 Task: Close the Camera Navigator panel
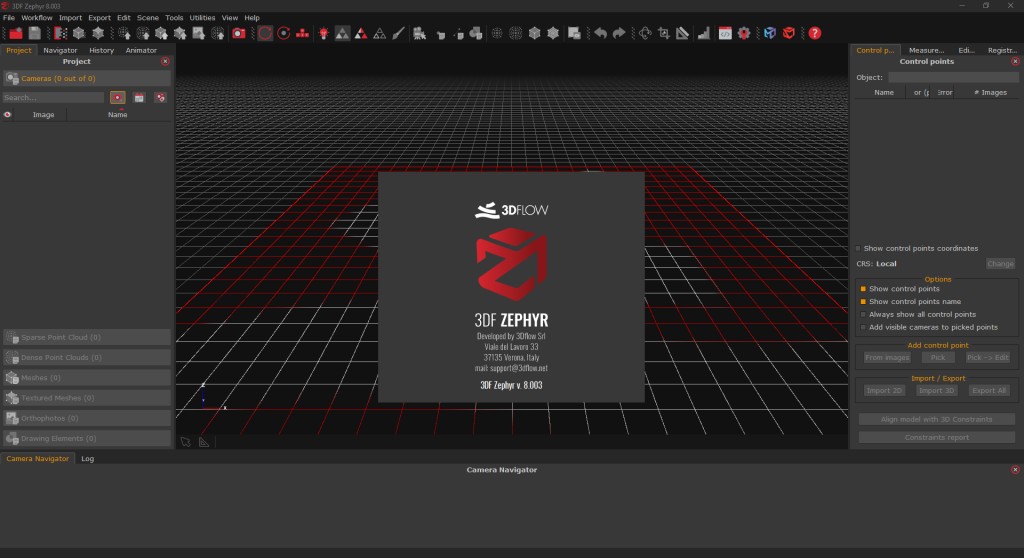1015,470
